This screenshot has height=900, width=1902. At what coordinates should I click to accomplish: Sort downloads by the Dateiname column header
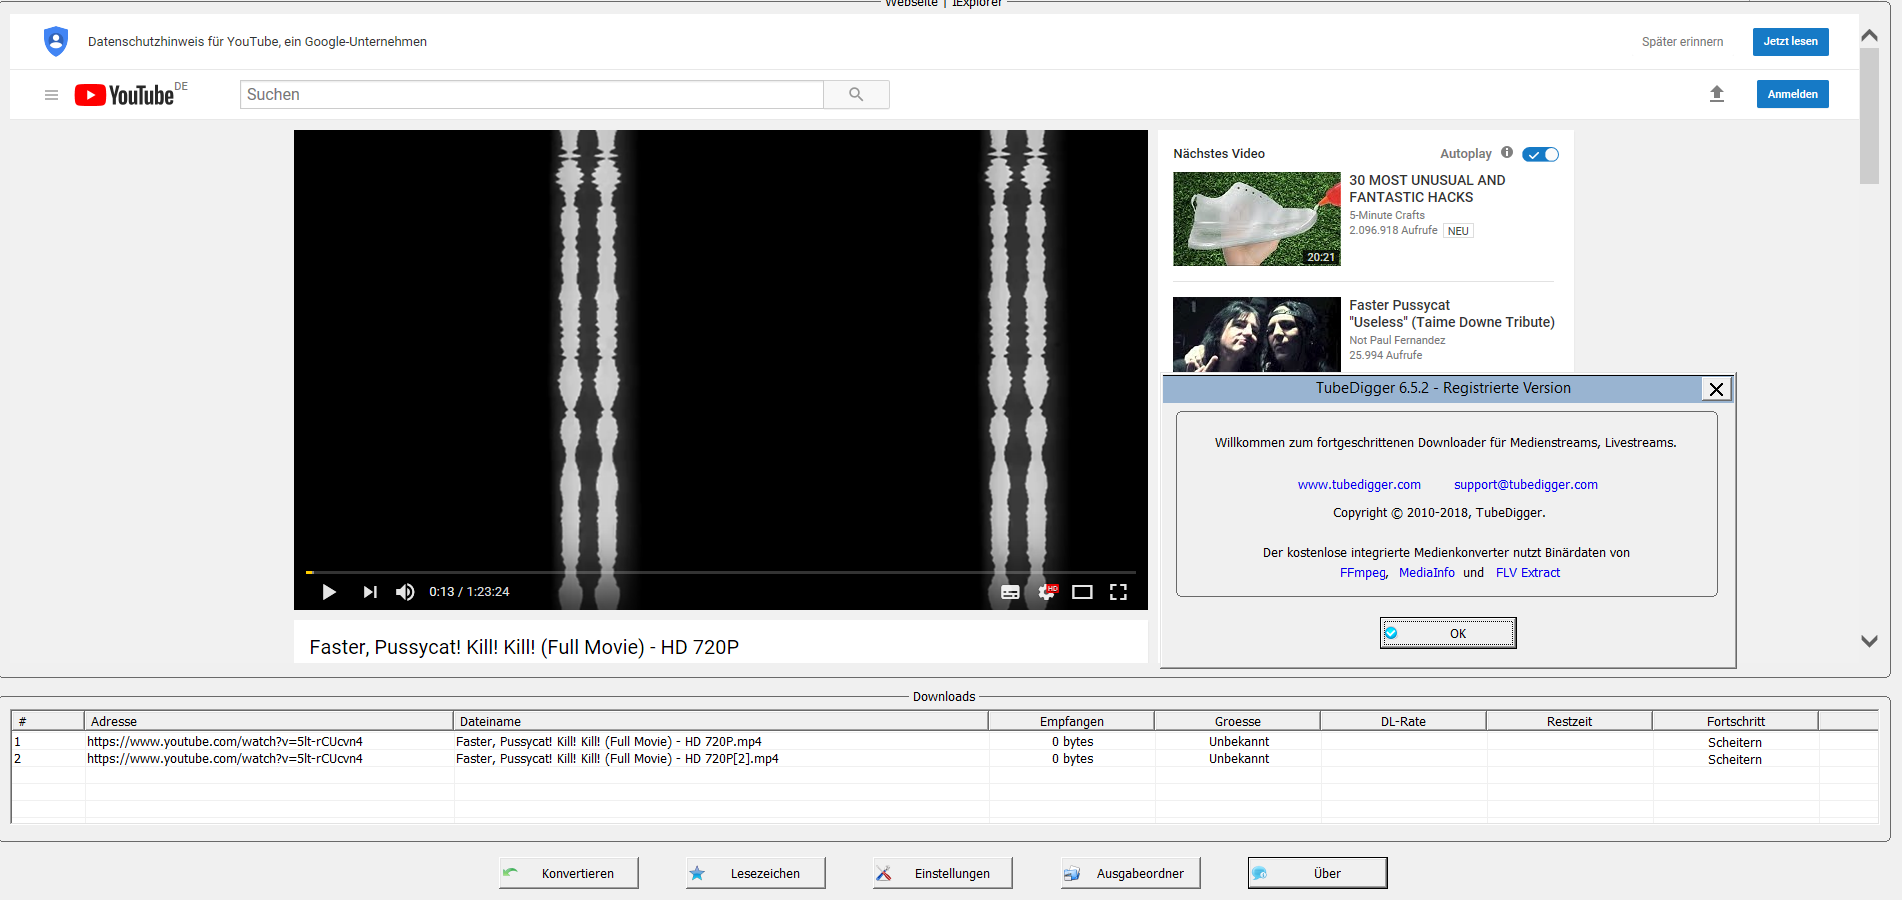(721, 721)
